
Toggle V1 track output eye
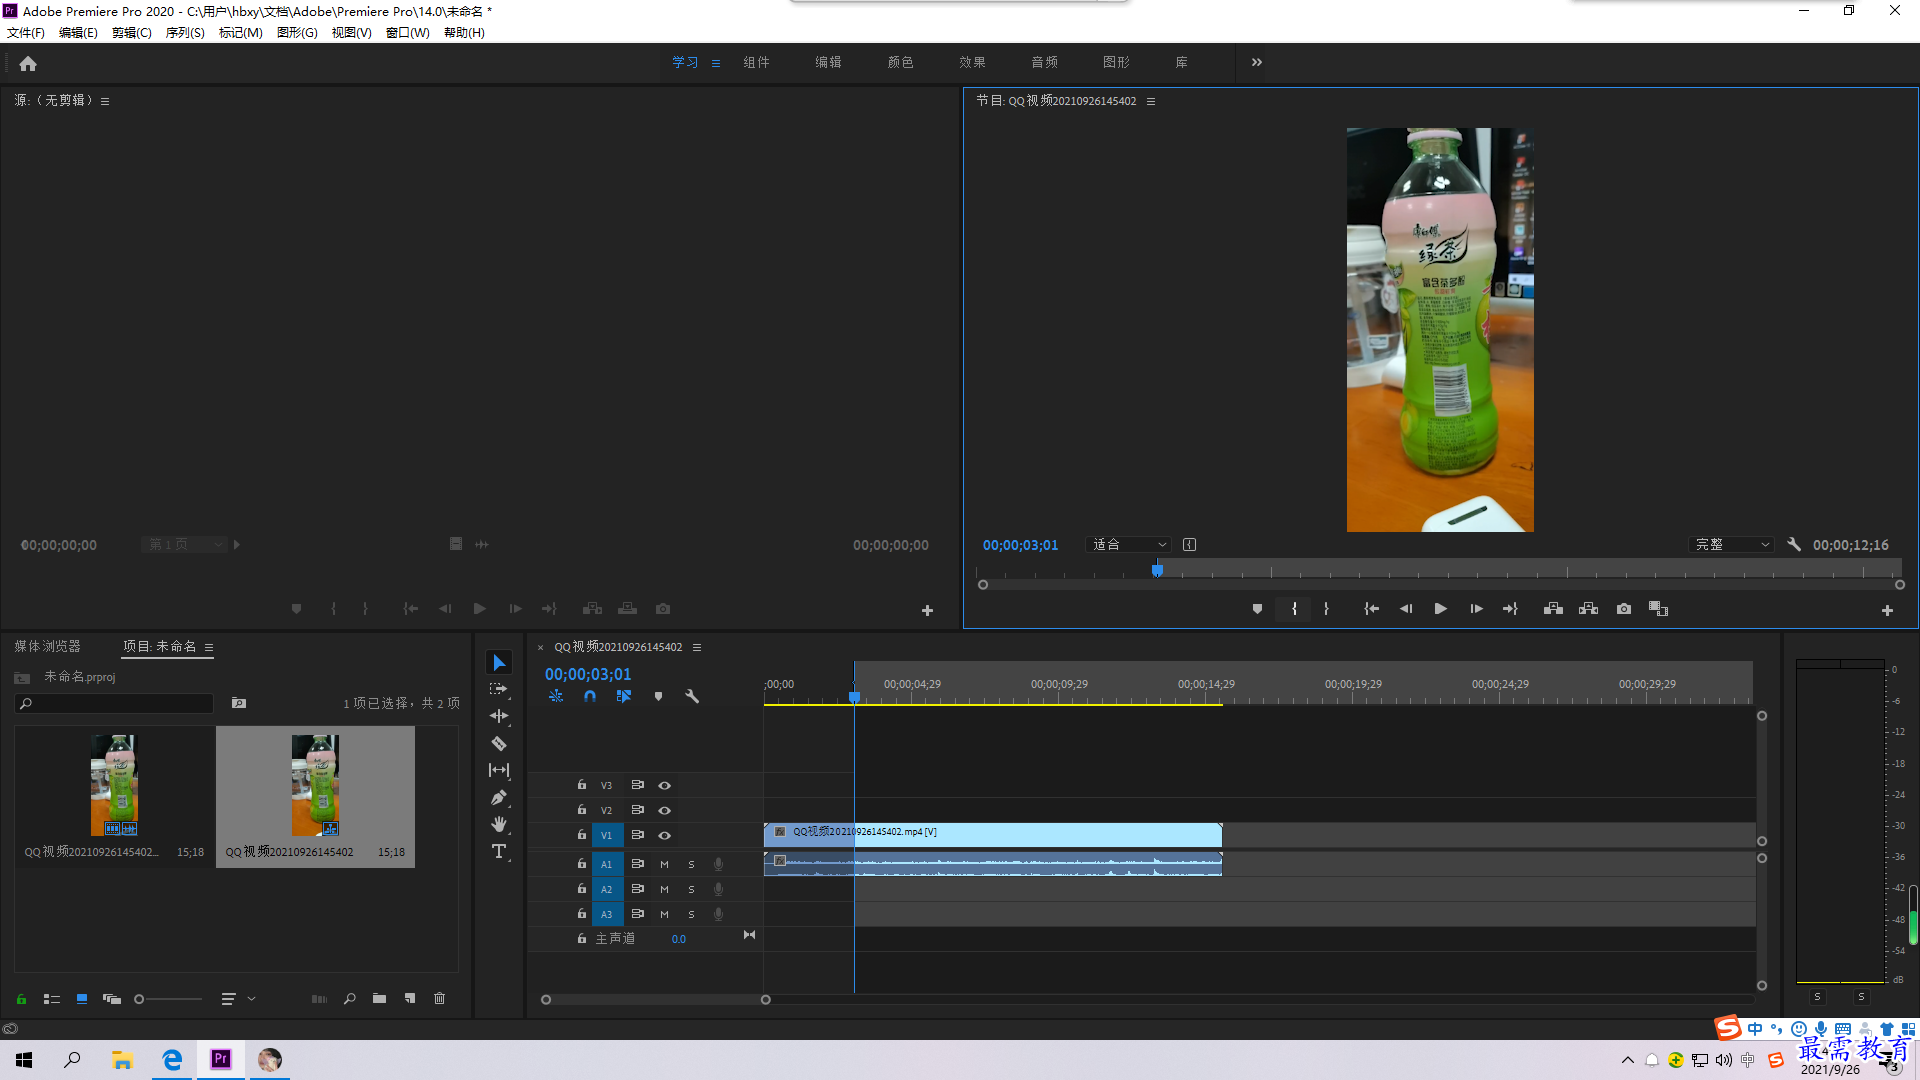(664, 835)
